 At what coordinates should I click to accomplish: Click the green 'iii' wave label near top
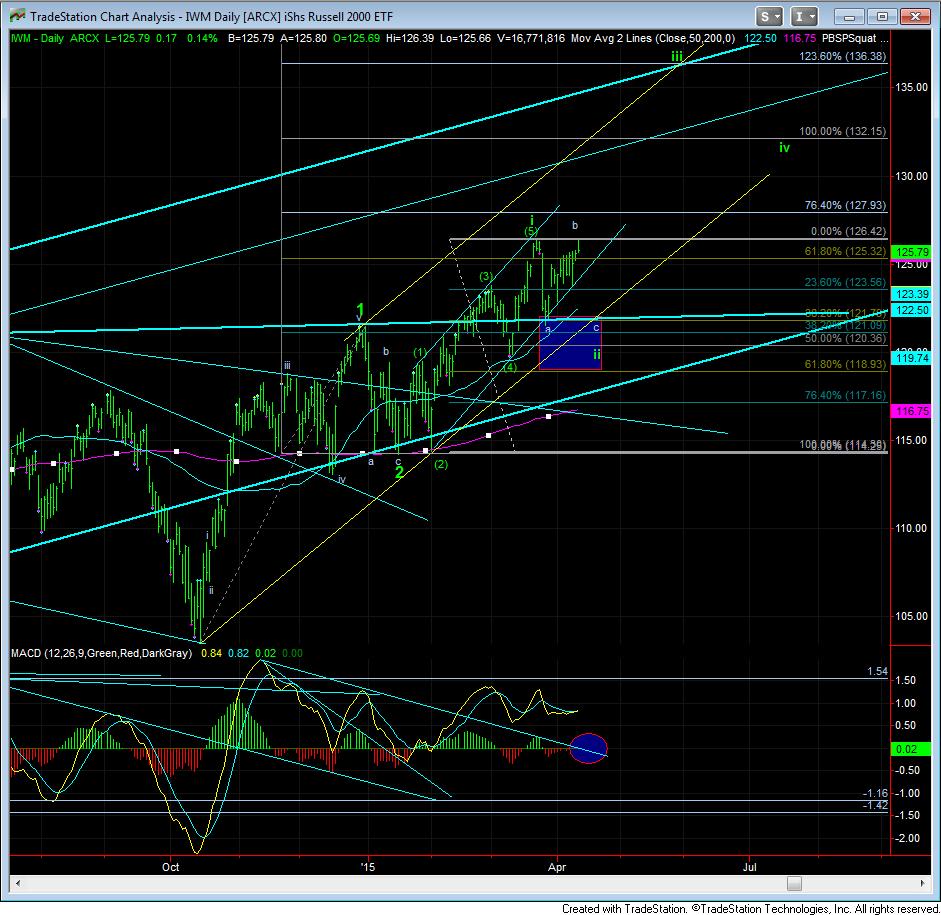coord(677,56)
